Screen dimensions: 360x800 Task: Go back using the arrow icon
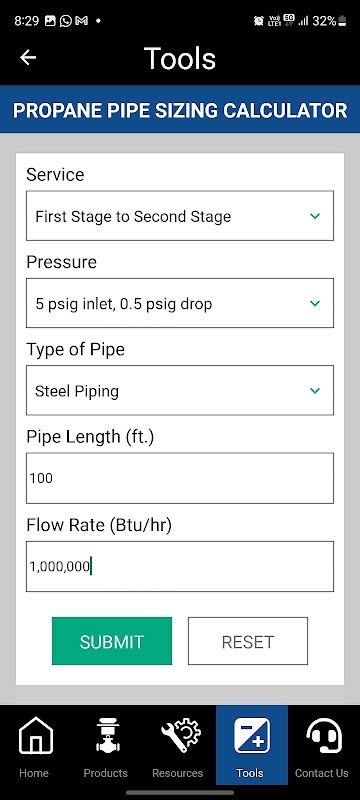(x=28, y=58)
